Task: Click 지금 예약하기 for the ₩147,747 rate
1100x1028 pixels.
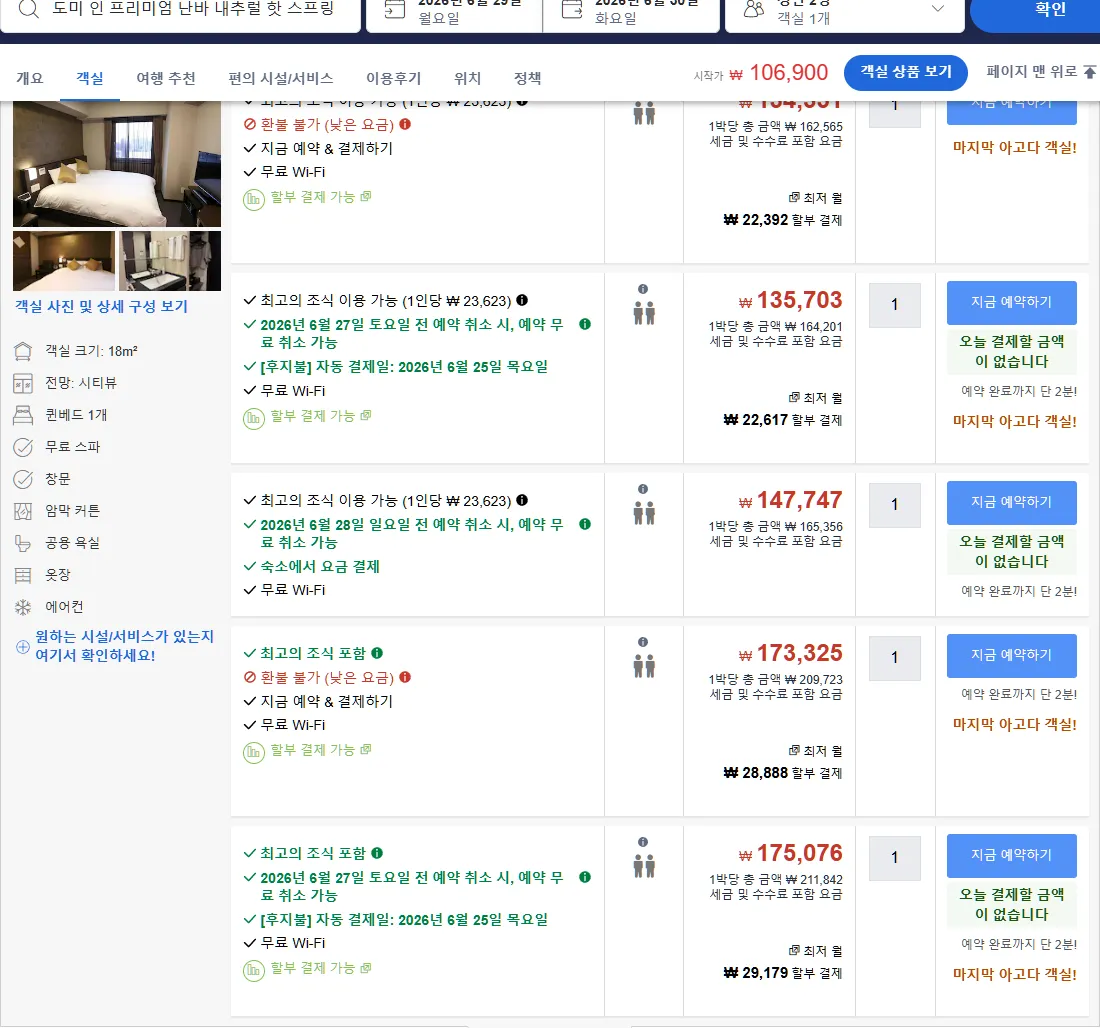Action: [x=1011, y=502]
